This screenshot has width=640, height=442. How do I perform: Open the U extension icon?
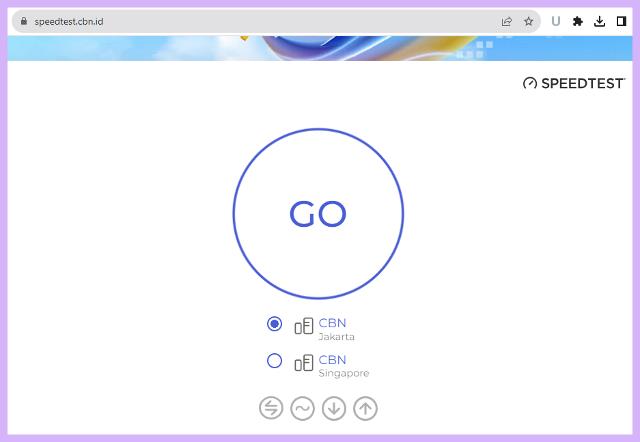(556, 21)
